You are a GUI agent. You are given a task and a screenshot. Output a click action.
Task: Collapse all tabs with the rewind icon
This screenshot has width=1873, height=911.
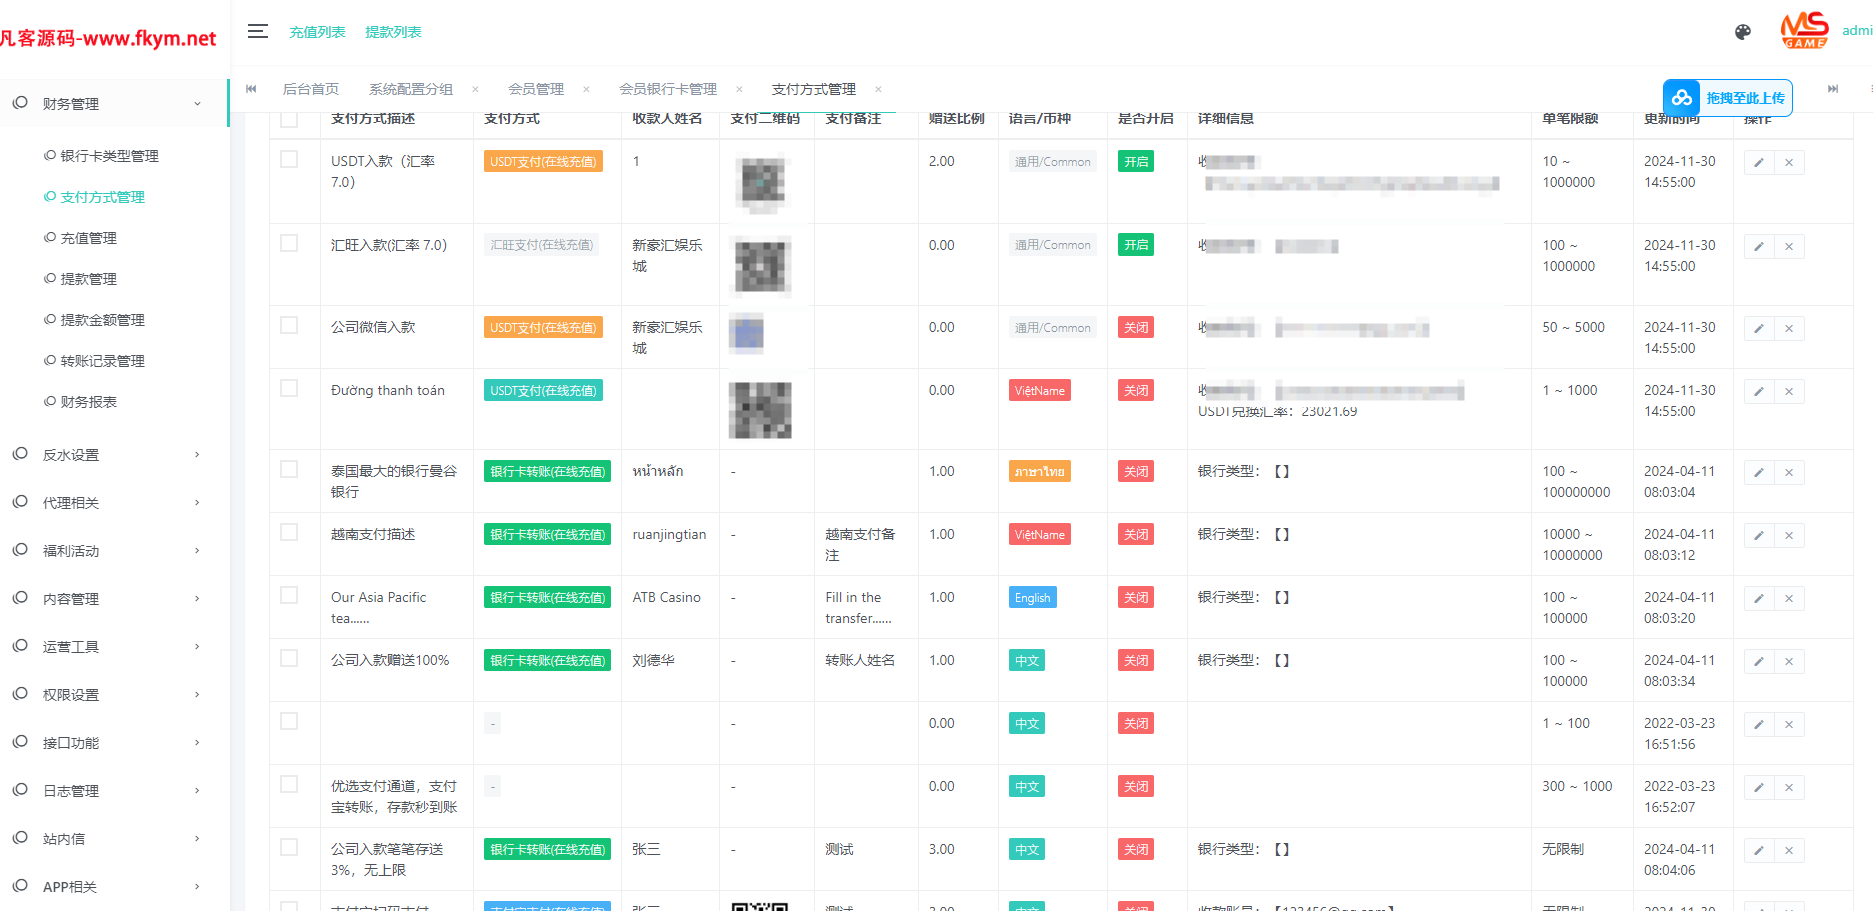point(251,89)
